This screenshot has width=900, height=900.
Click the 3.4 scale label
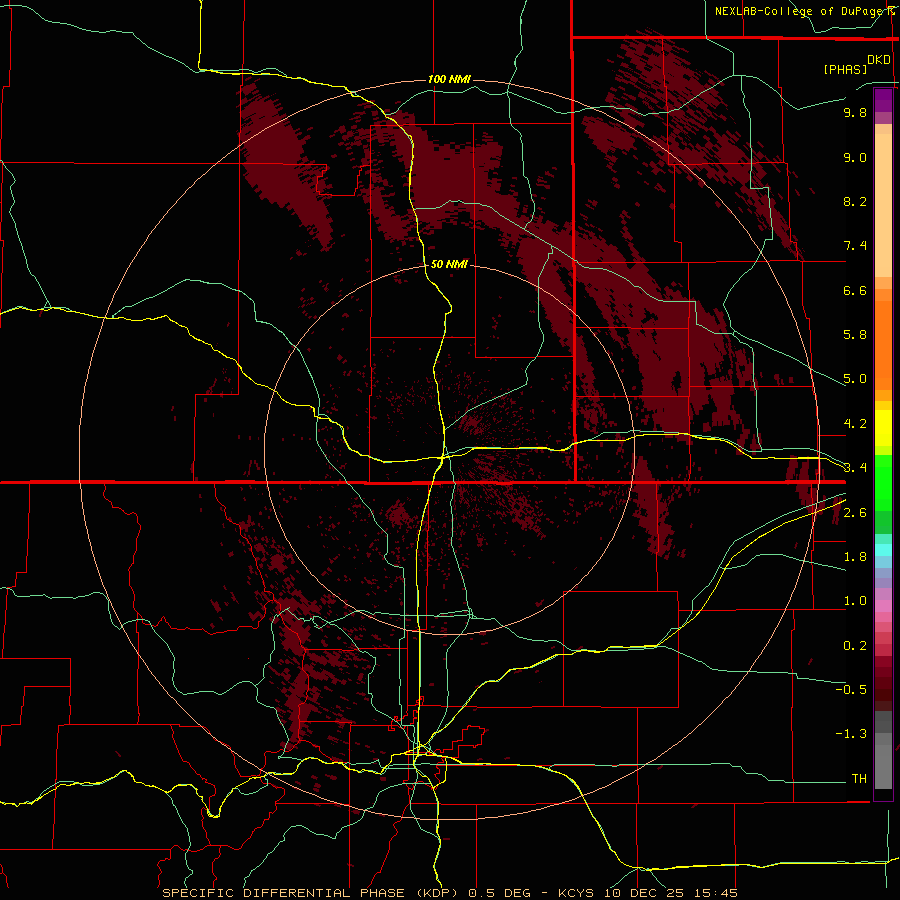click(x=855, y=468)
